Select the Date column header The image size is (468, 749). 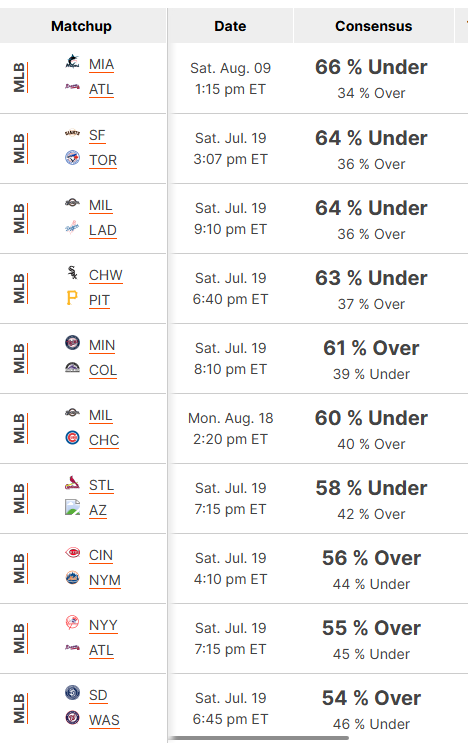point(230,26)
